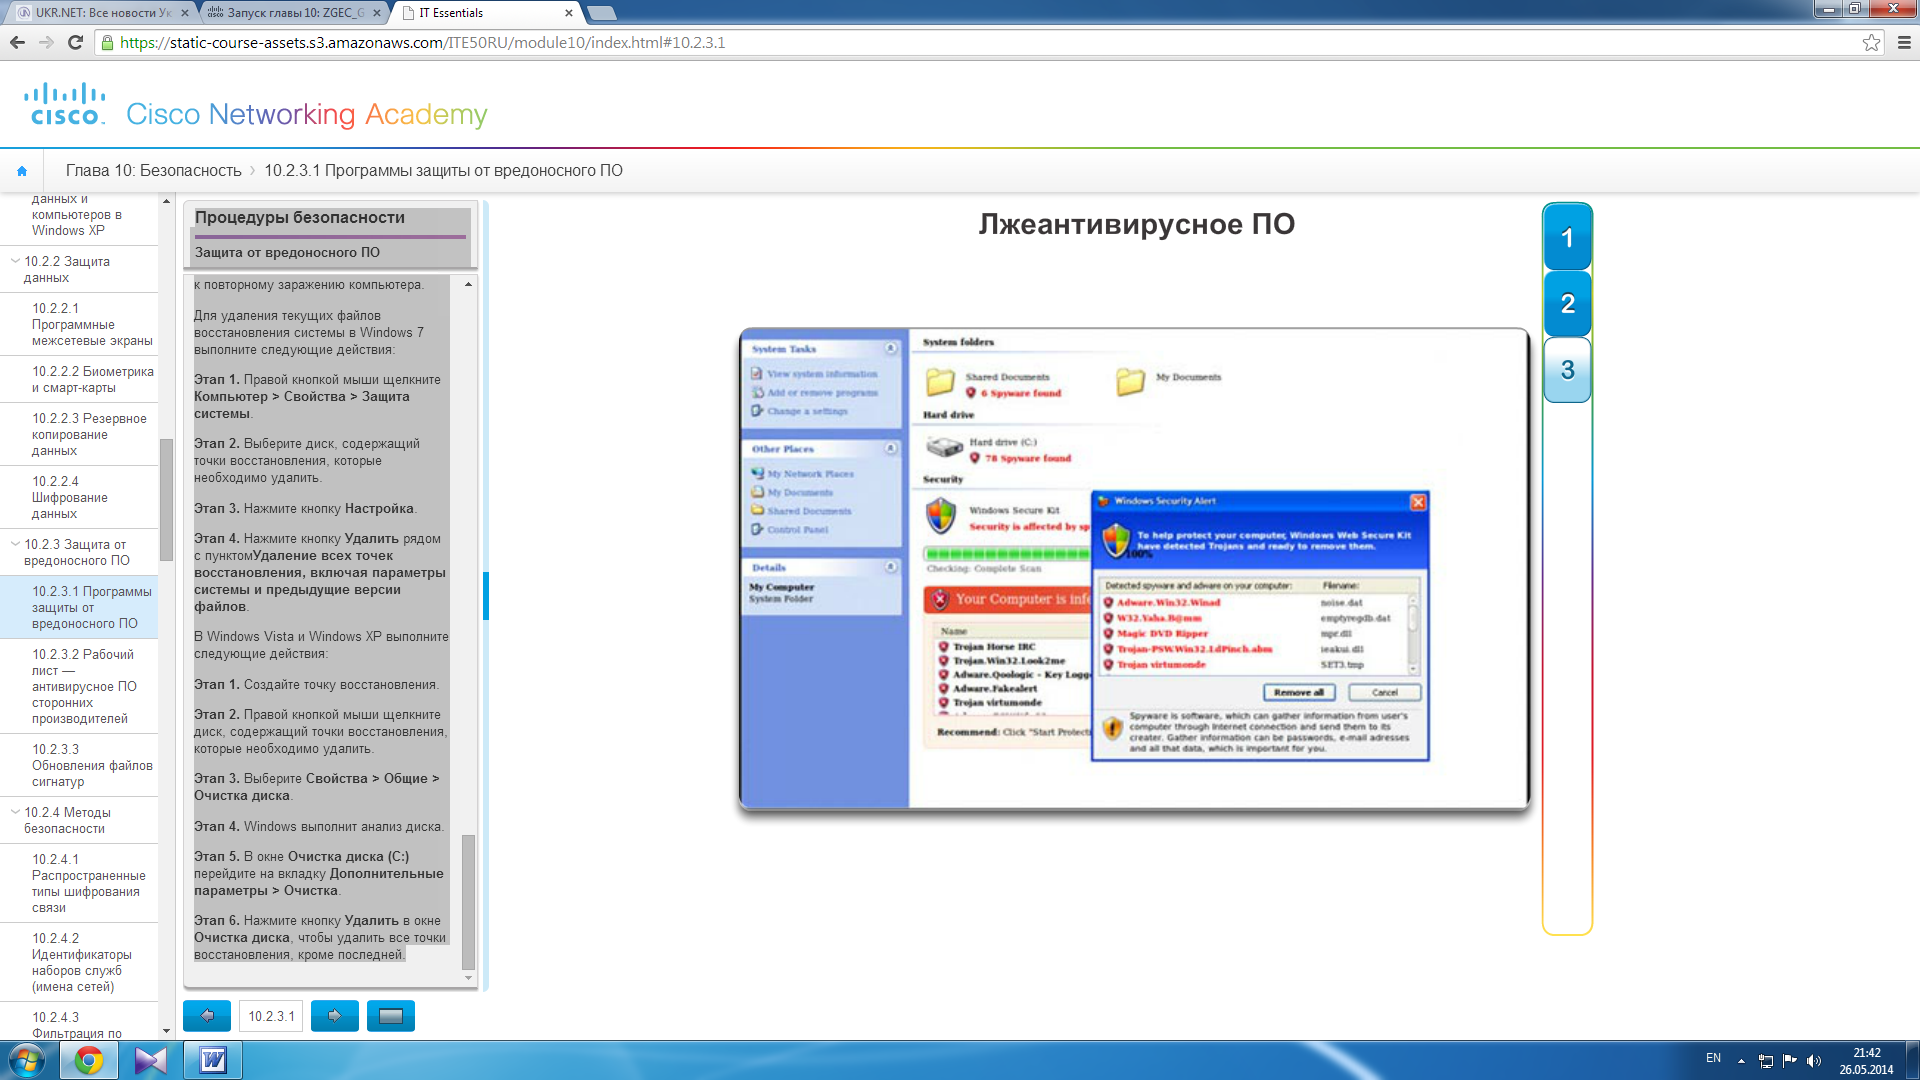Open Microsoft Word from the taskbar
The width and height of the screenshot is (1920, 1080).
coord(213,1060)
